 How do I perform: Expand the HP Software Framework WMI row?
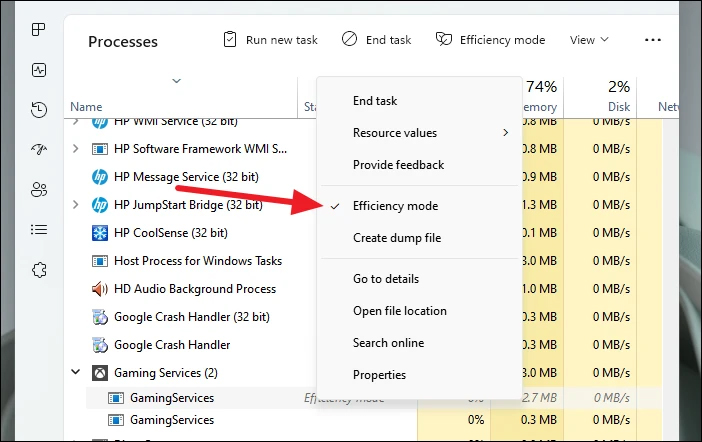click(x=76, y=149)
